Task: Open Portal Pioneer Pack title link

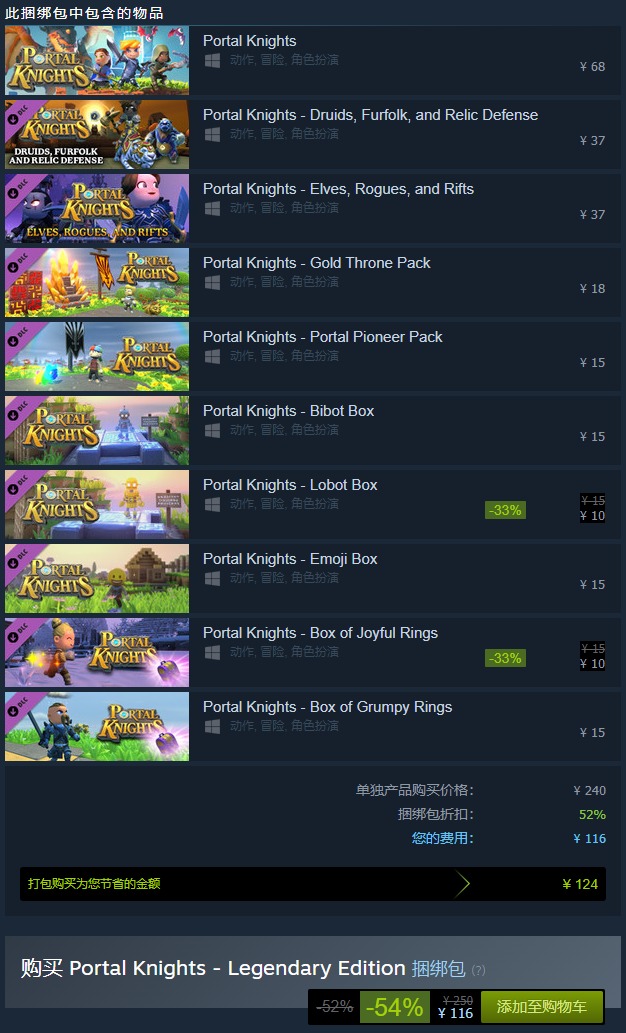Action: pos(322,337)
